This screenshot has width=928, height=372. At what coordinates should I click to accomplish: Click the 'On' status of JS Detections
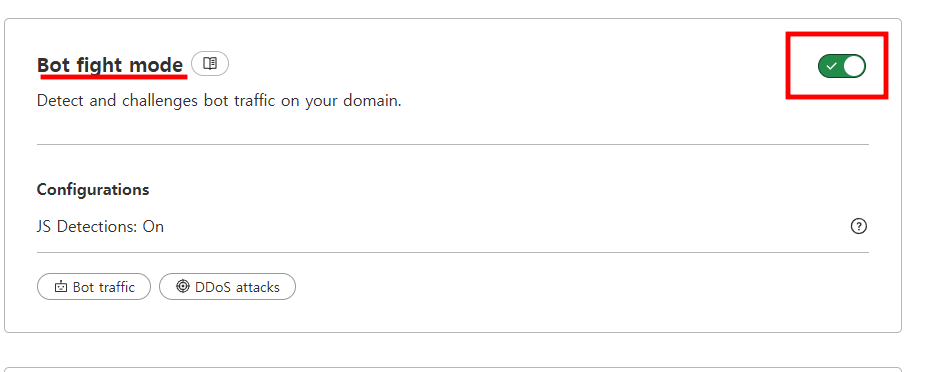[x=153, y=227]
